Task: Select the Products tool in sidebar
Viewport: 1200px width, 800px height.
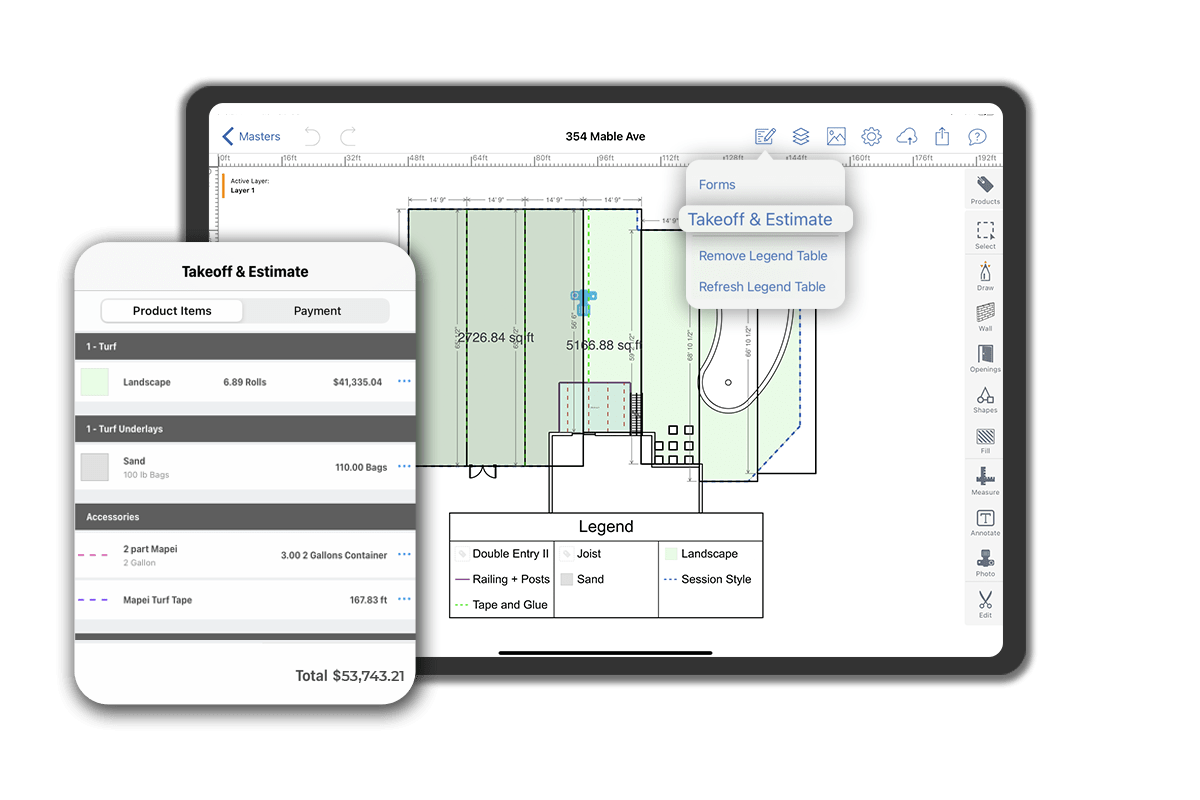Action: point(984,188)
